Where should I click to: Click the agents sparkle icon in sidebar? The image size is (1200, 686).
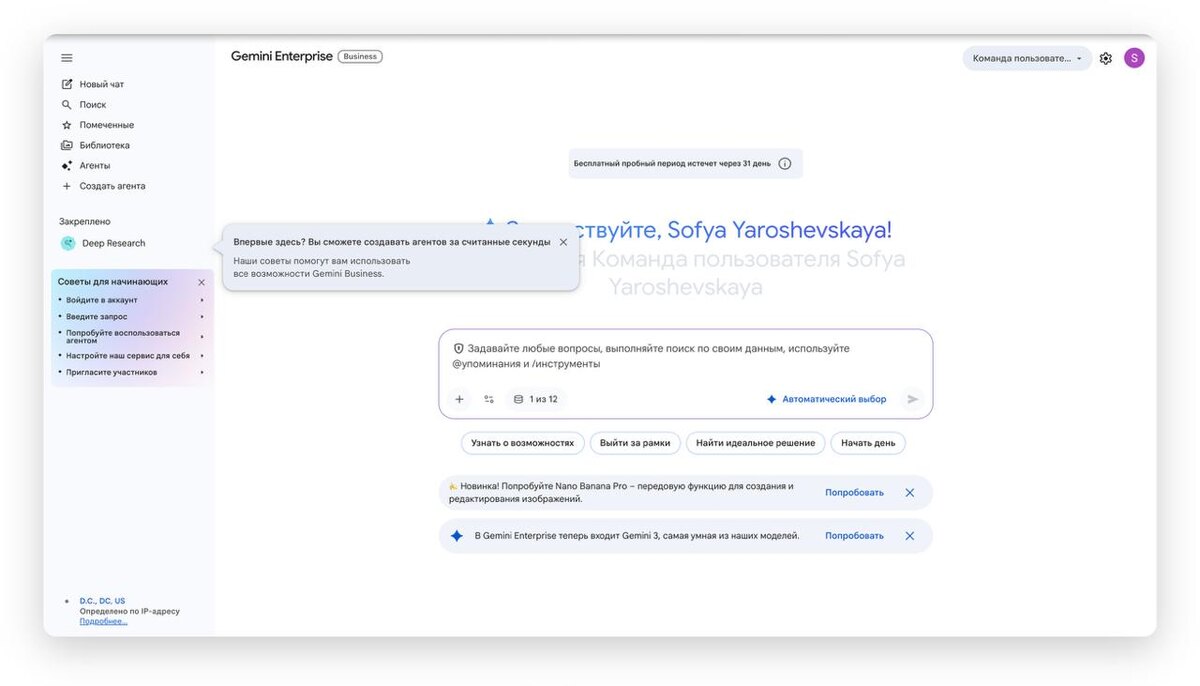[67, 166]
